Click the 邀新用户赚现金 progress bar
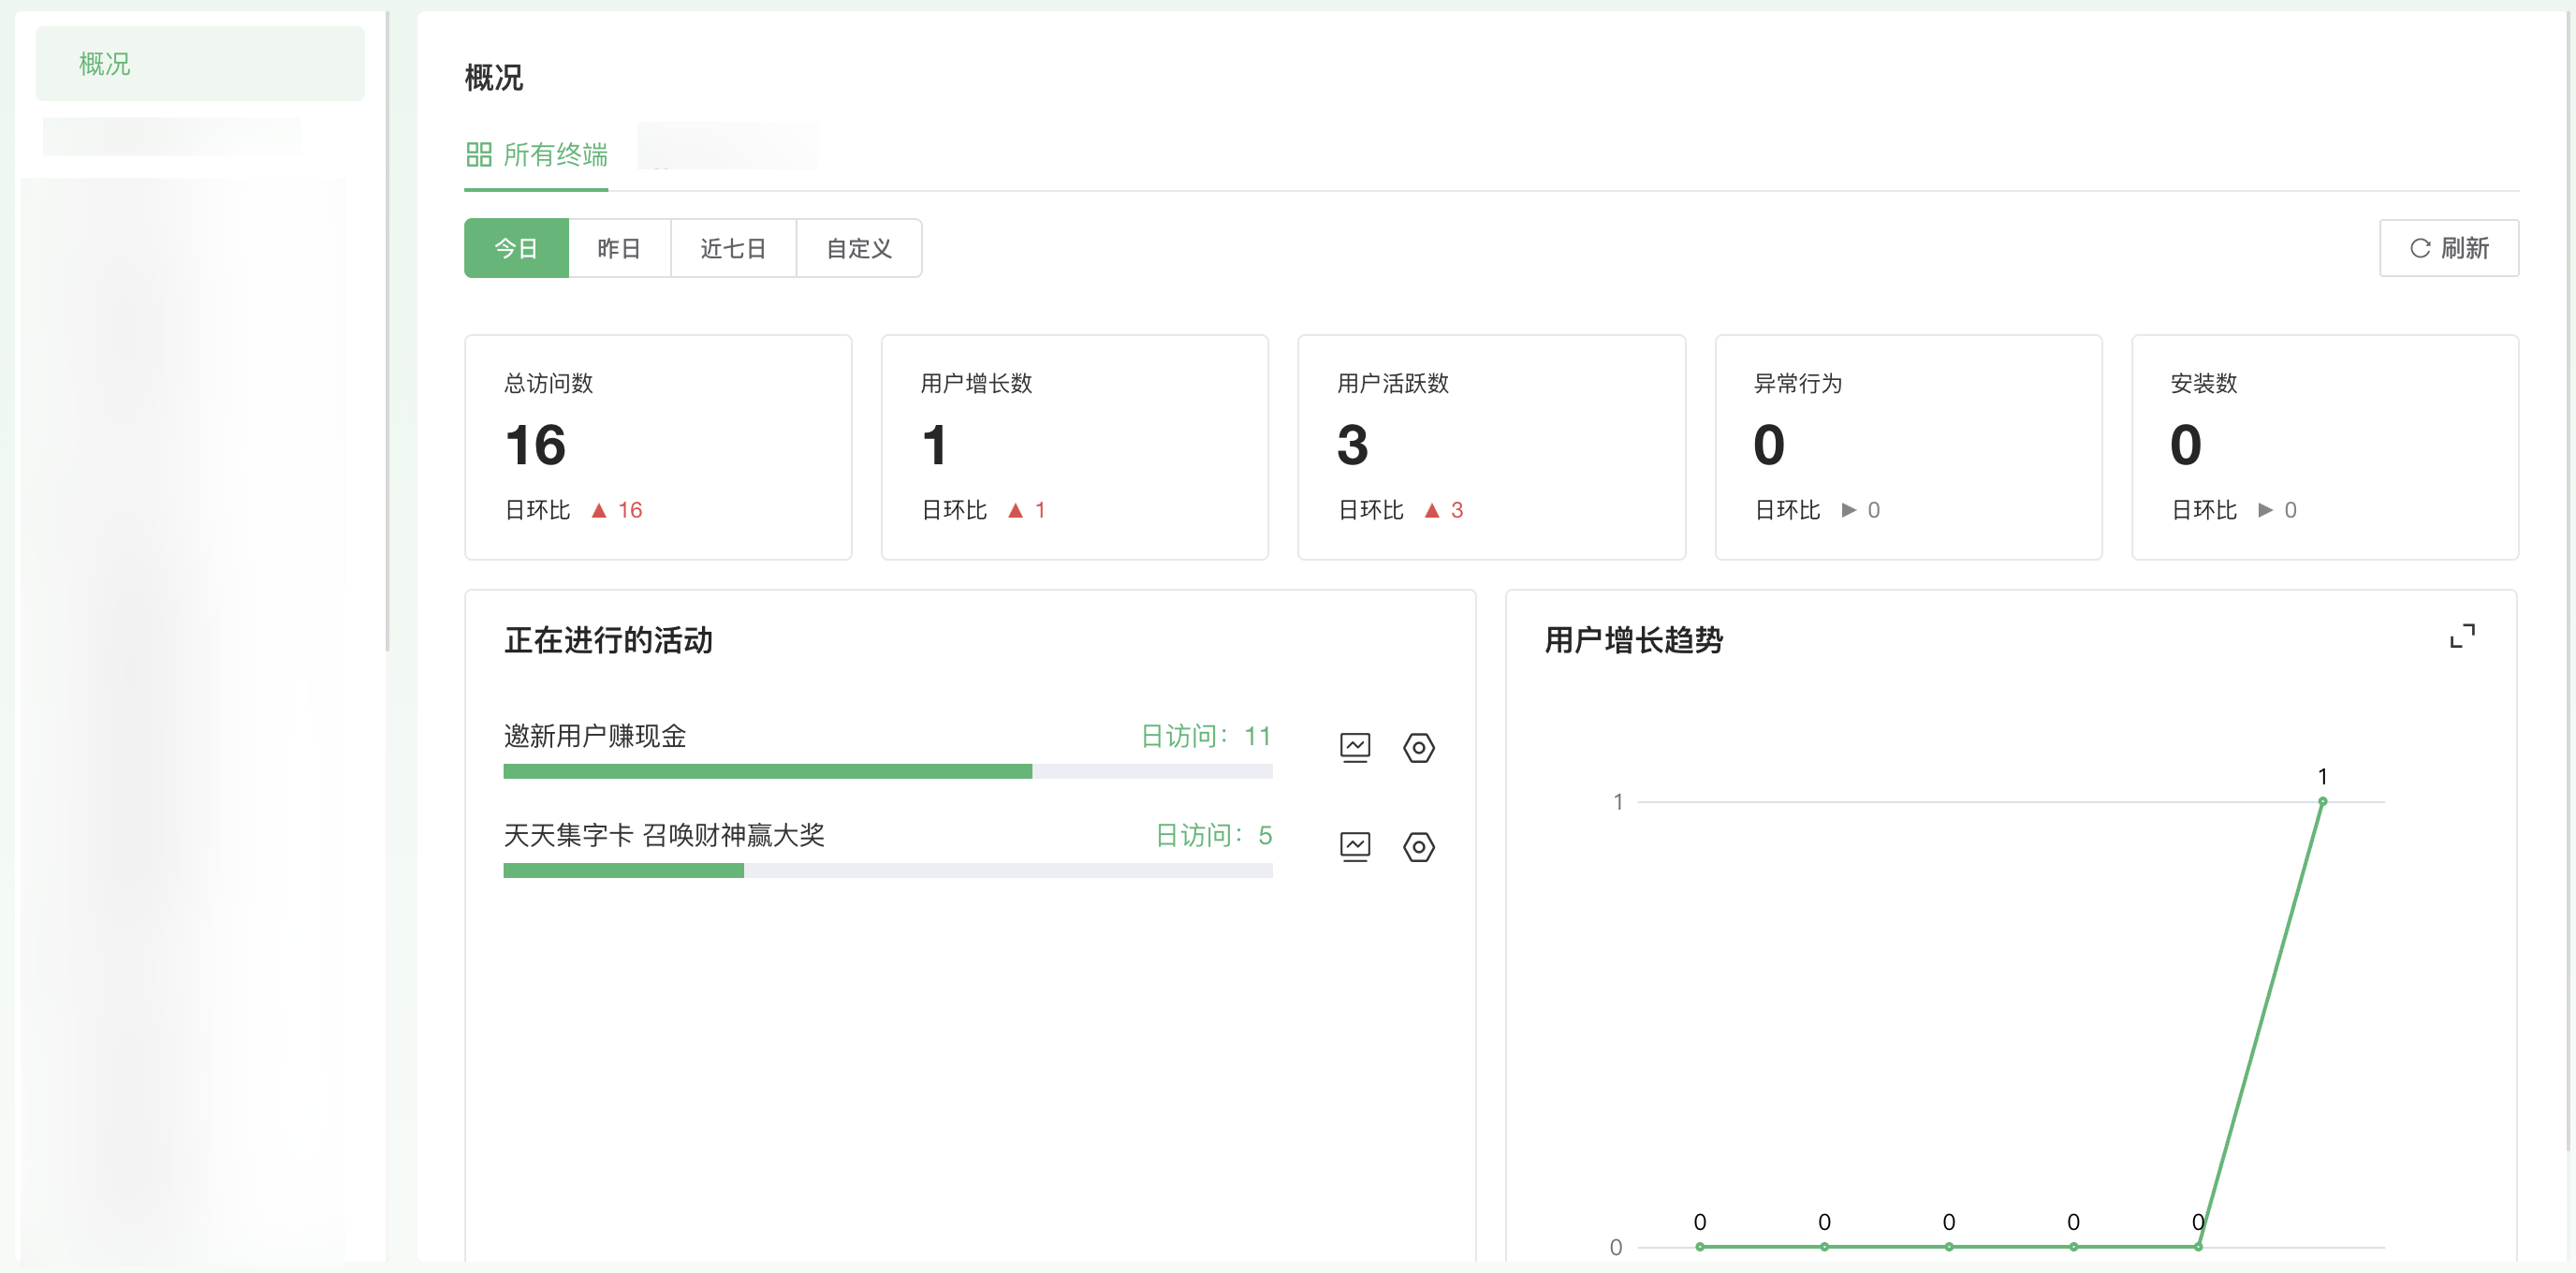The image size is (2576, 1273). 887,771
